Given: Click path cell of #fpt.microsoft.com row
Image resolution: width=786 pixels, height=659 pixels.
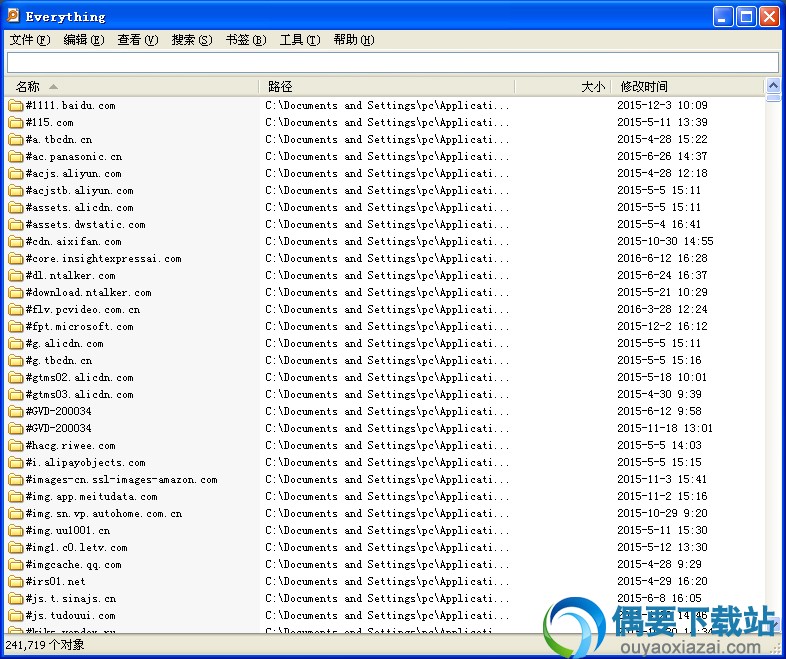Looking at the screenshot, I should [387, 327].
